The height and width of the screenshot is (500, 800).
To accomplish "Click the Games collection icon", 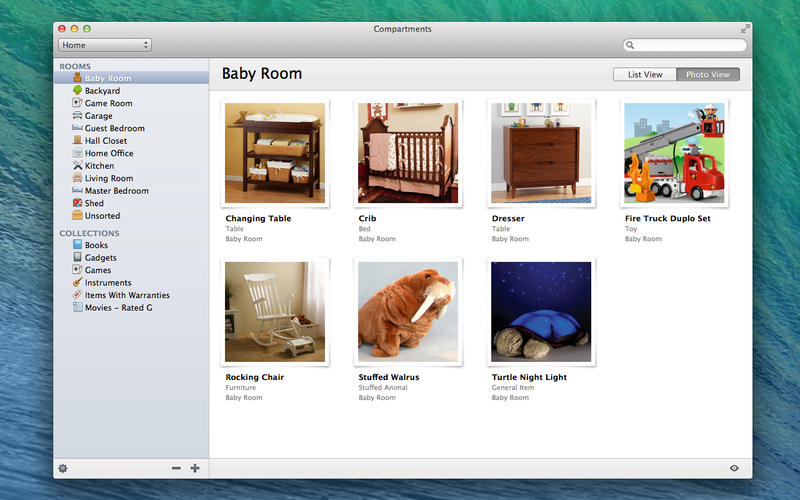I will (78, 269).
